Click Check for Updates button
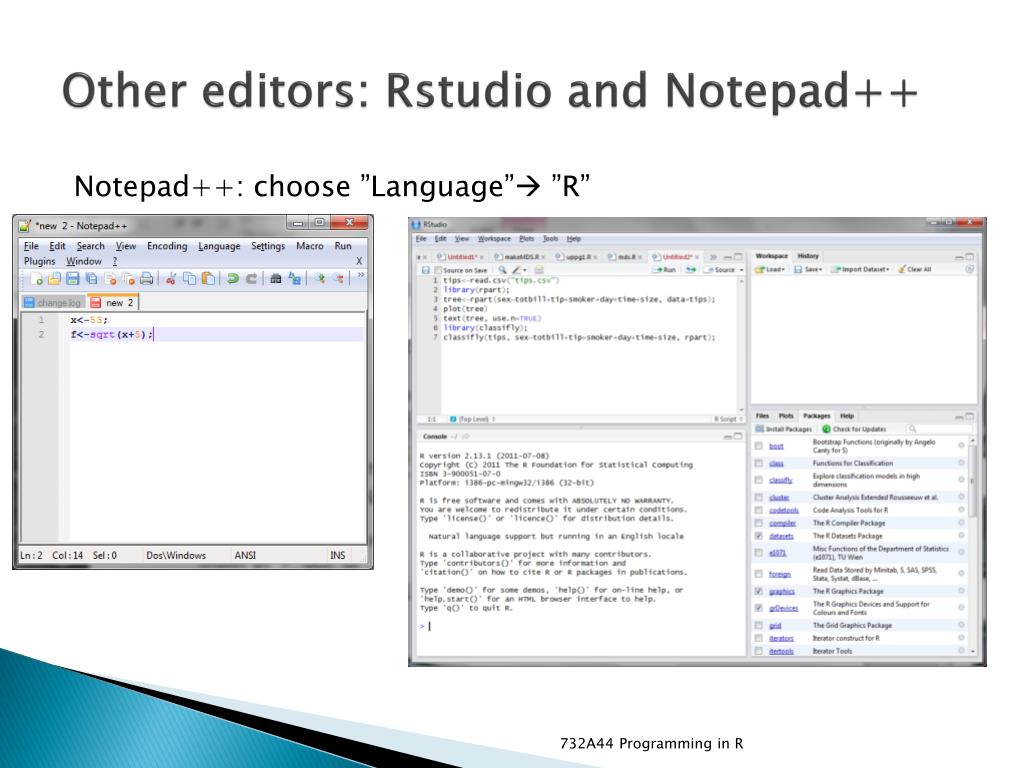Screen dimensions: 1024x768 [854, 429]
